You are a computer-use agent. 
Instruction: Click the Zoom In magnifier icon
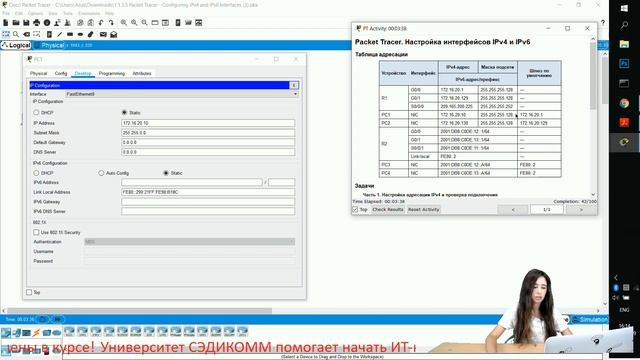[x=124, y=23]
